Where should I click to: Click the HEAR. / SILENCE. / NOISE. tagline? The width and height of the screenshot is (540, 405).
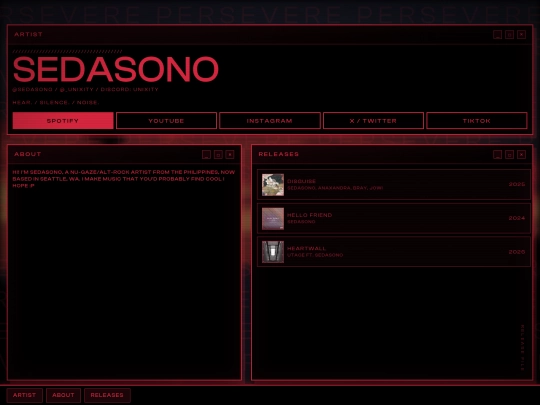pyautogui.click(x=56, y=102)
